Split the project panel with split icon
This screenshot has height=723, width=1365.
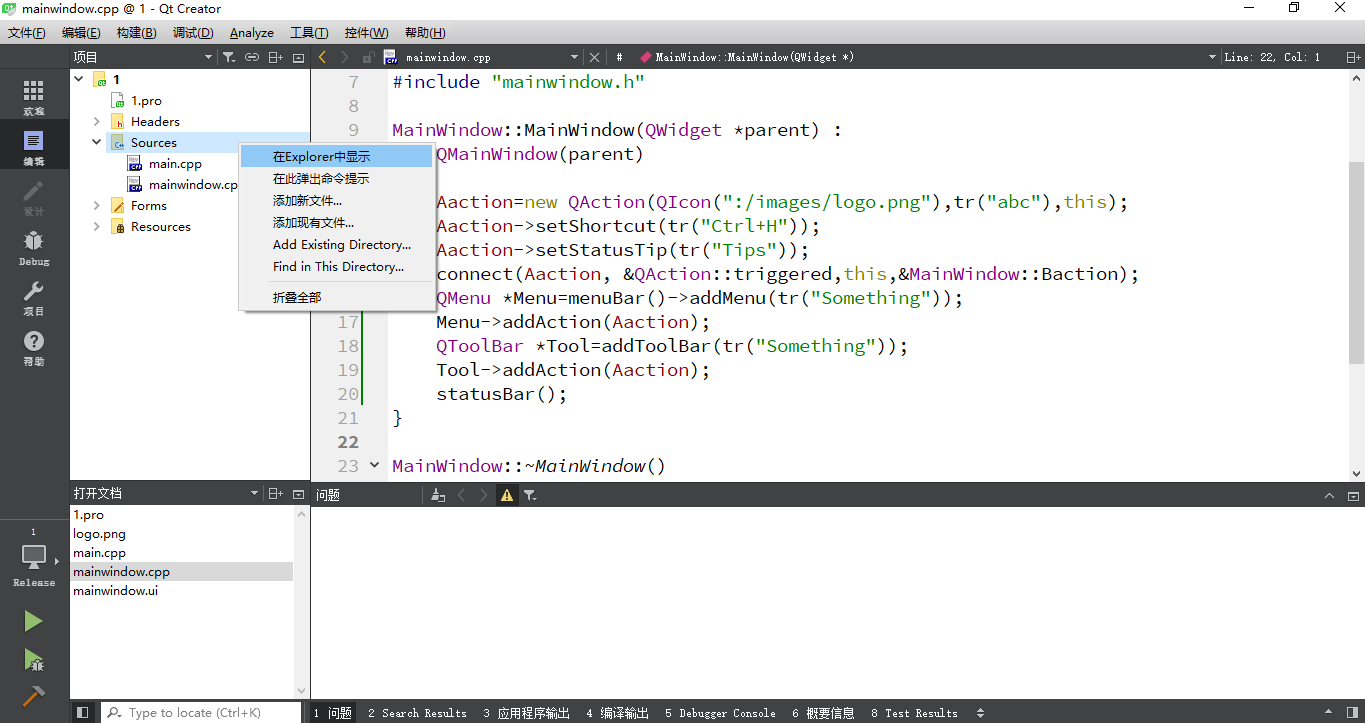[275, 57]
